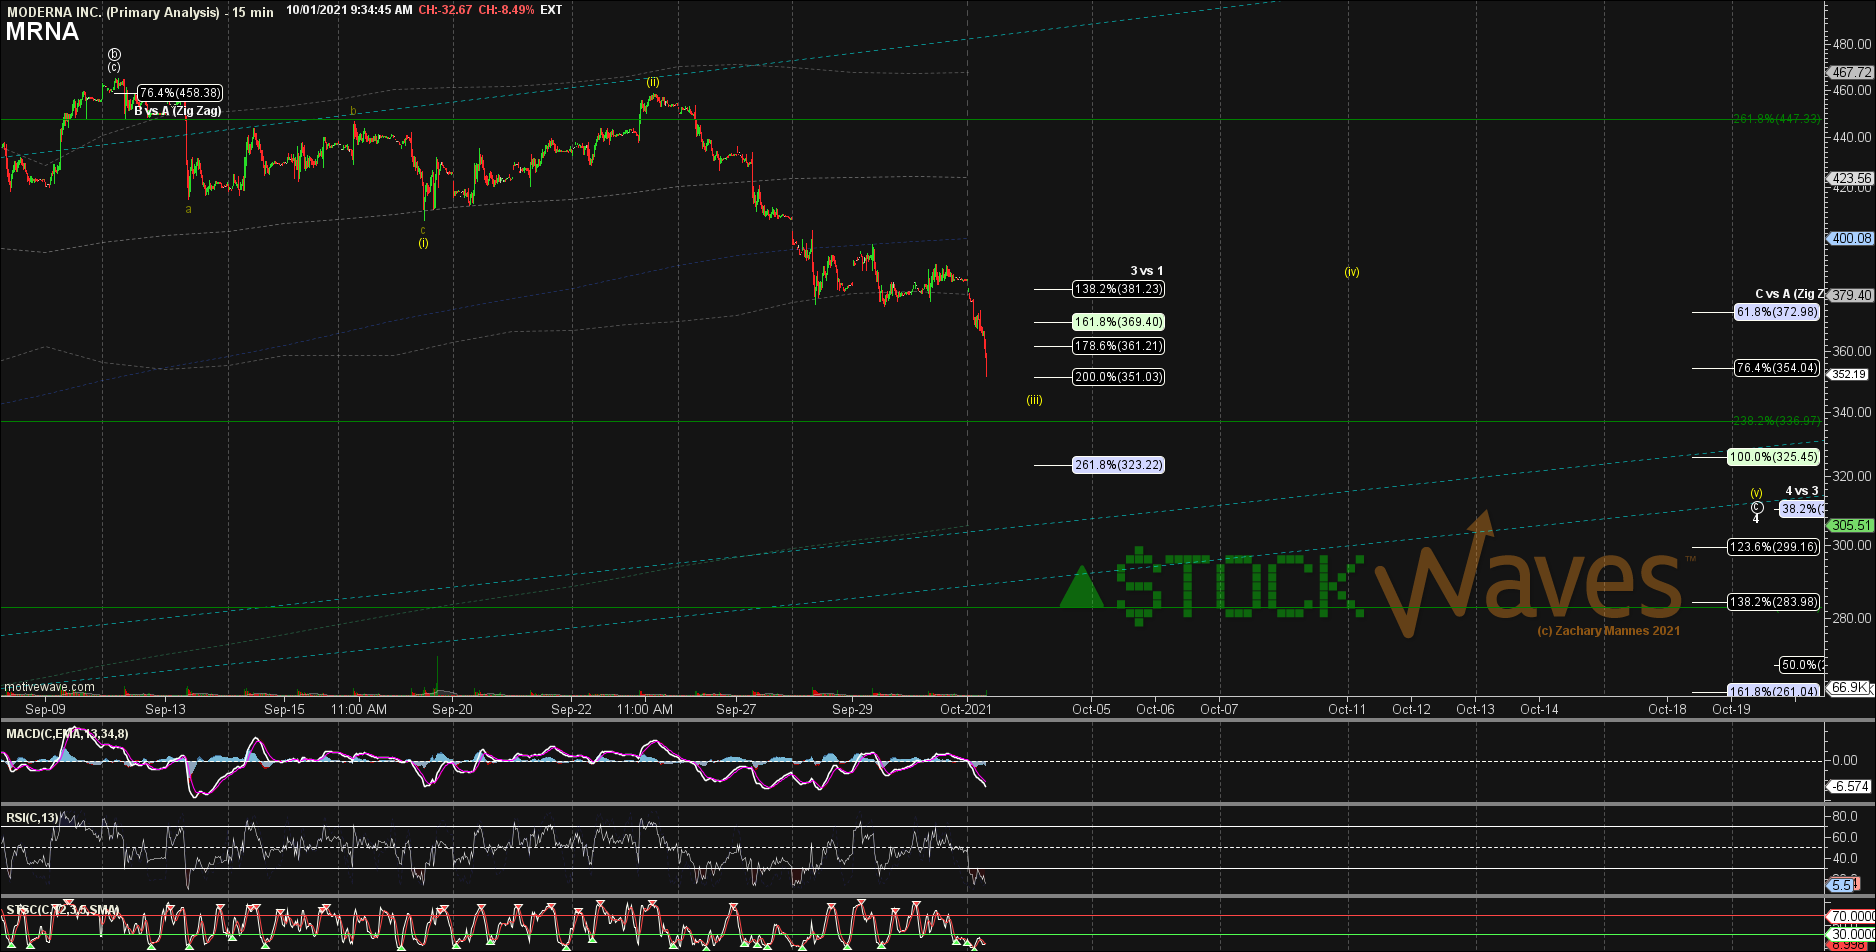The width and height of the screenshot is (1876, 952).
Task: Click the MACD(C,EMA,13,34,8) study label
Action: click(x=67, y=734)
